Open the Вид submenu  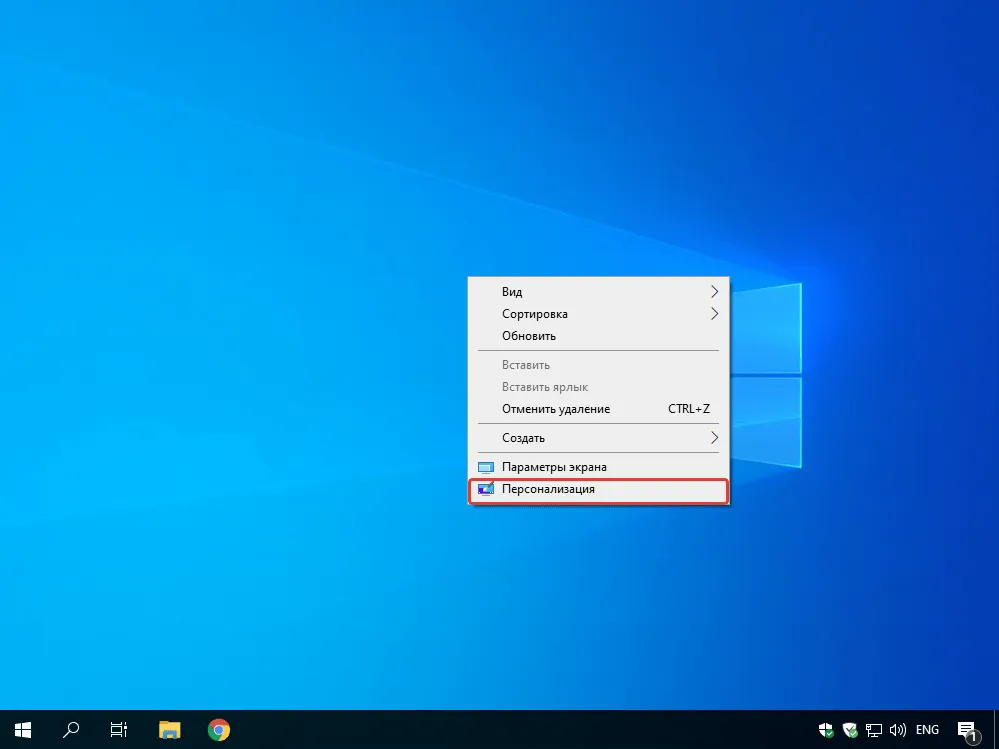coord(598,292)
